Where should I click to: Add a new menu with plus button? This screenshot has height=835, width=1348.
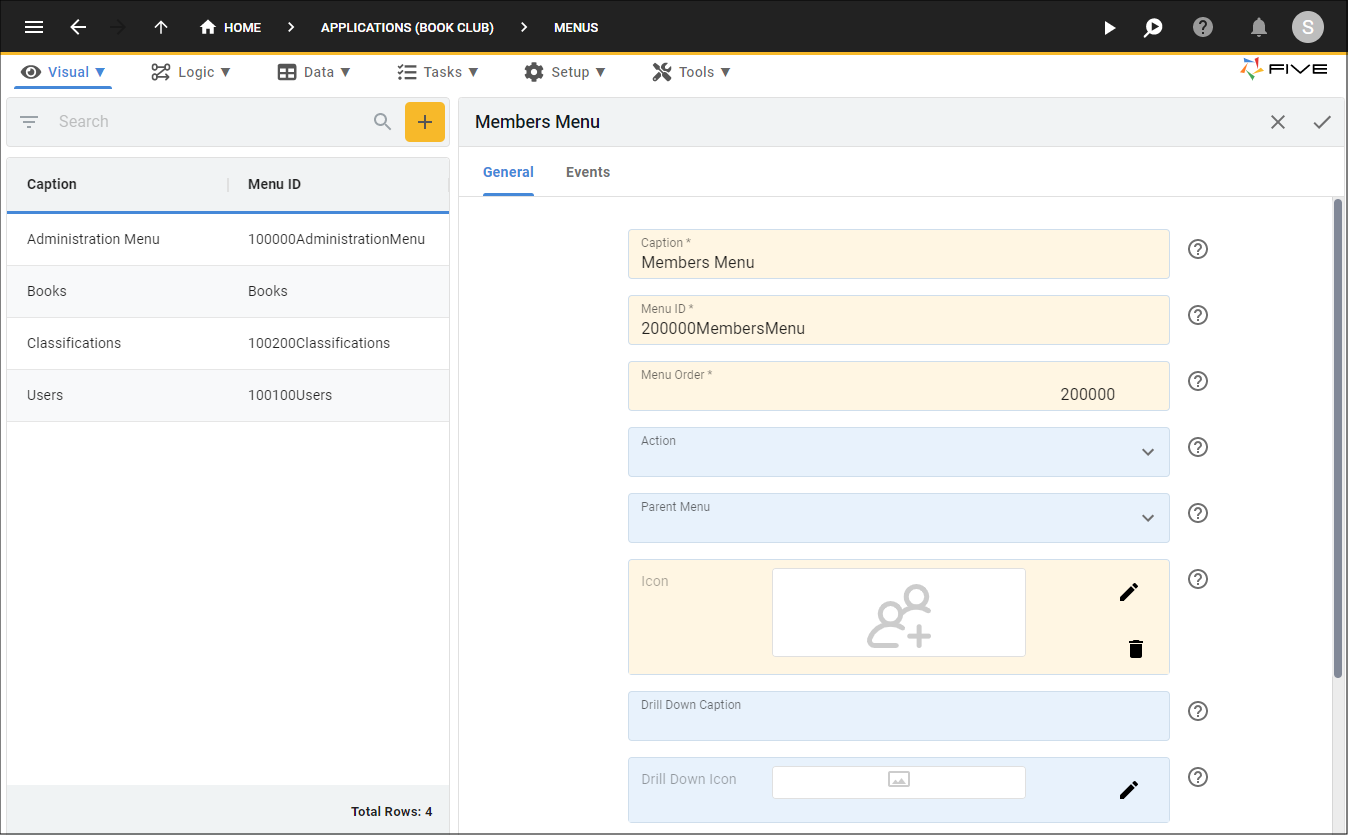425,122
